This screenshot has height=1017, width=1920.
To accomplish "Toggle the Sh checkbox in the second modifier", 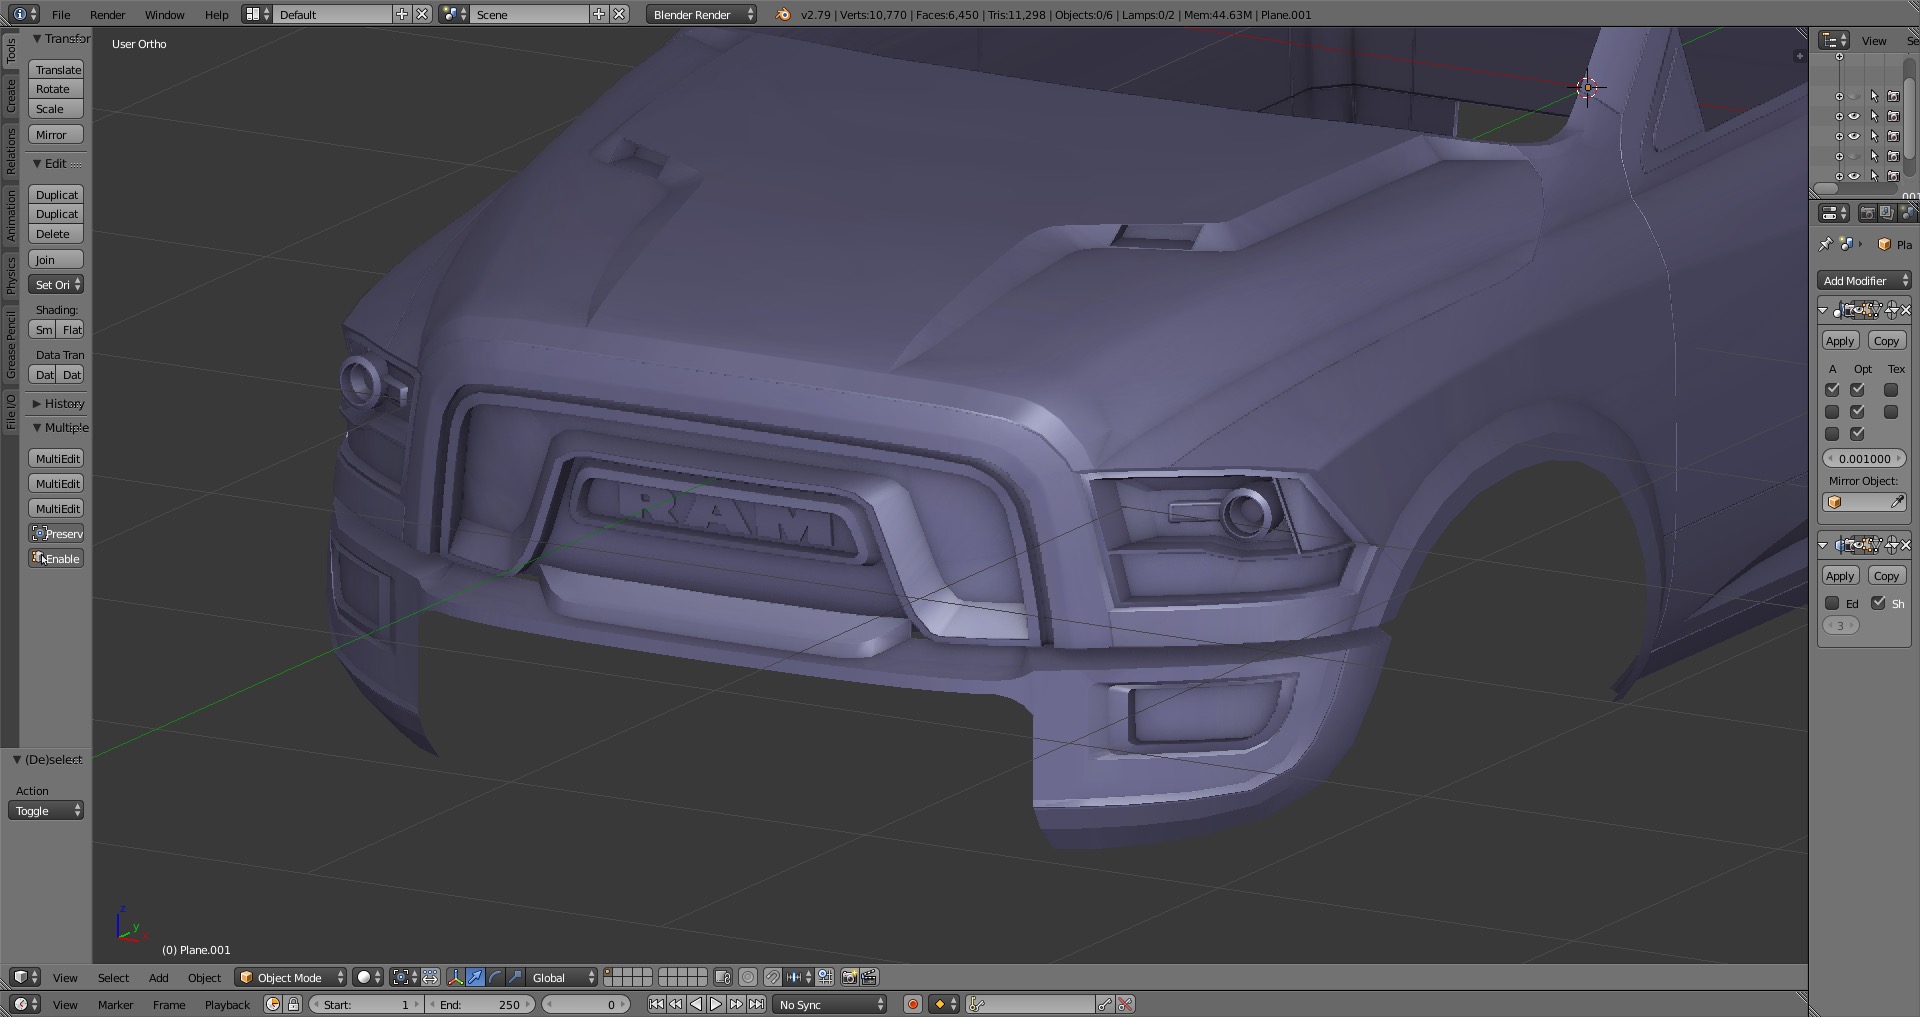I will pos(1878,603).
